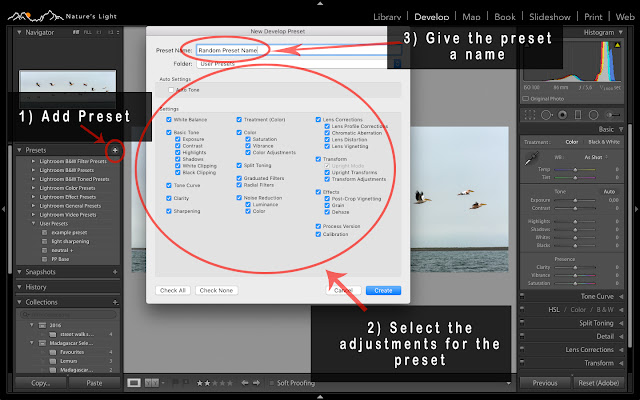Click the Check None button

pos(216,290)
